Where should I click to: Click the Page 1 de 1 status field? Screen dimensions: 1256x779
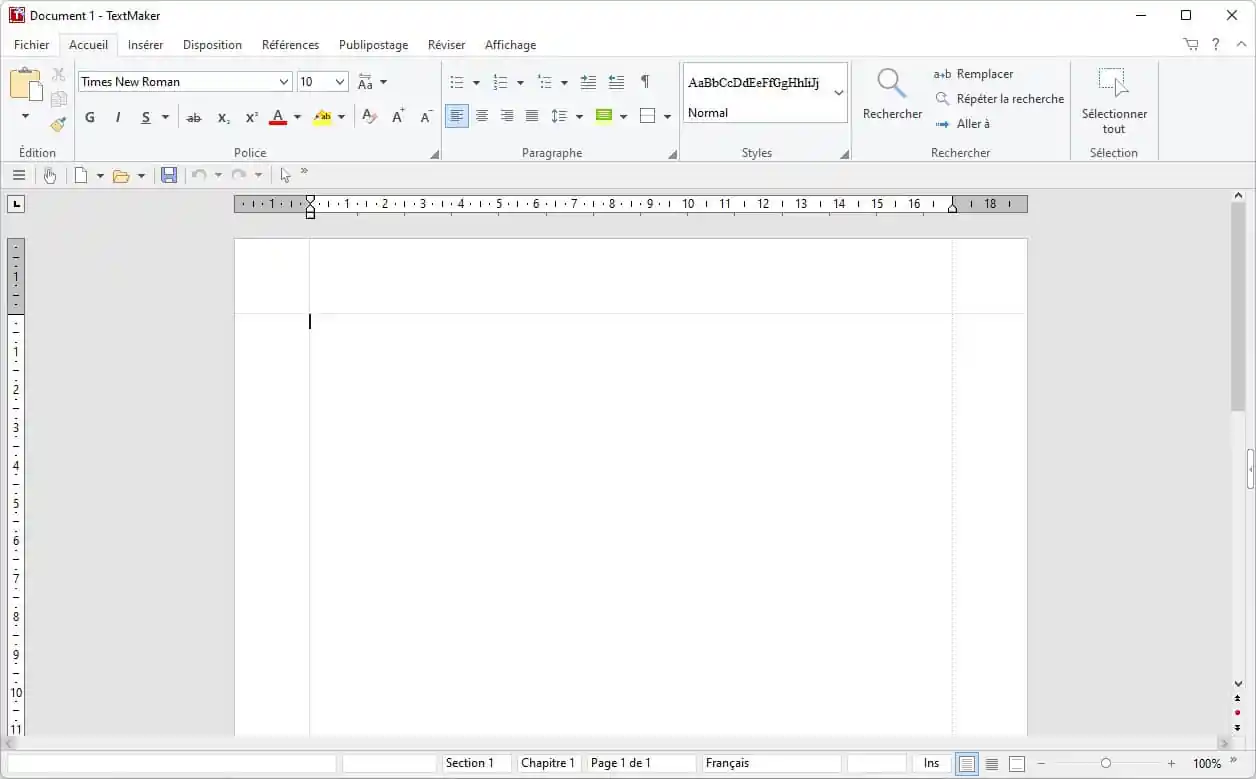coord(641,763)
